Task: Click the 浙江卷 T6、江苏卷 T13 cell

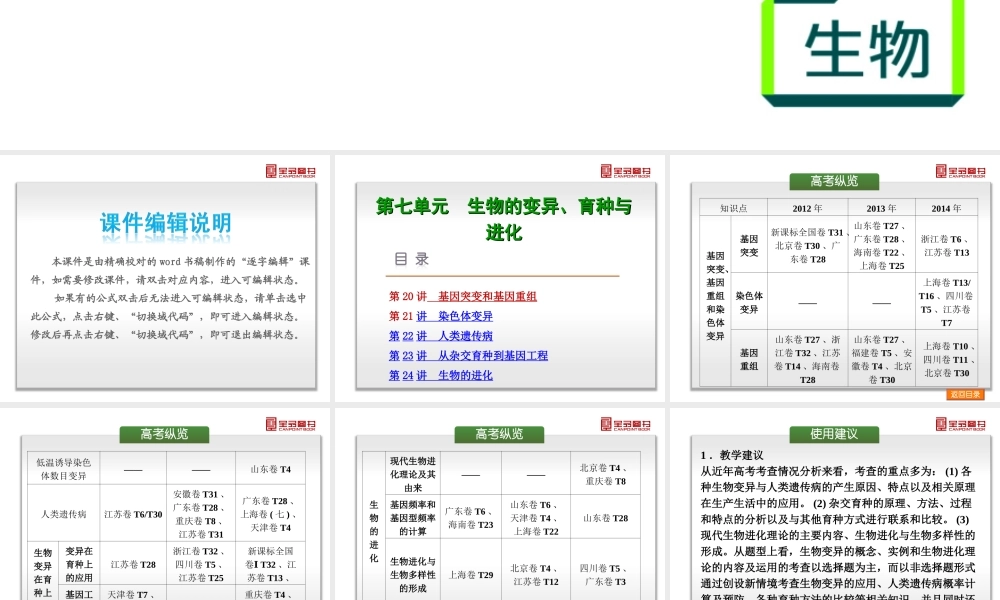Action: (946, 245)
